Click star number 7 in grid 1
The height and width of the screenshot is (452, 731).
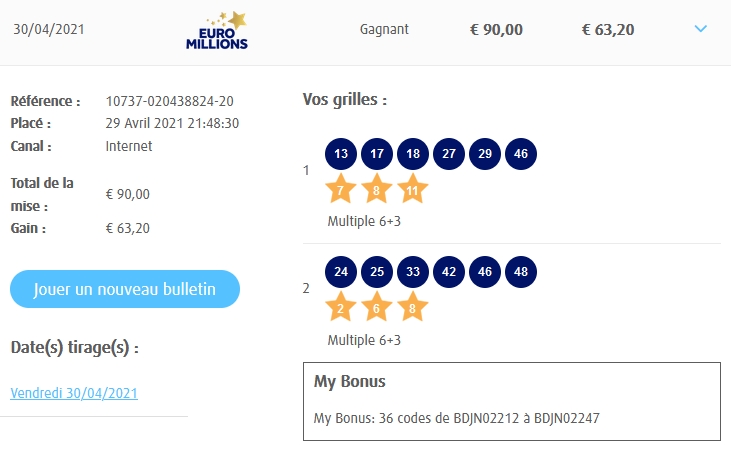point(341,189)
